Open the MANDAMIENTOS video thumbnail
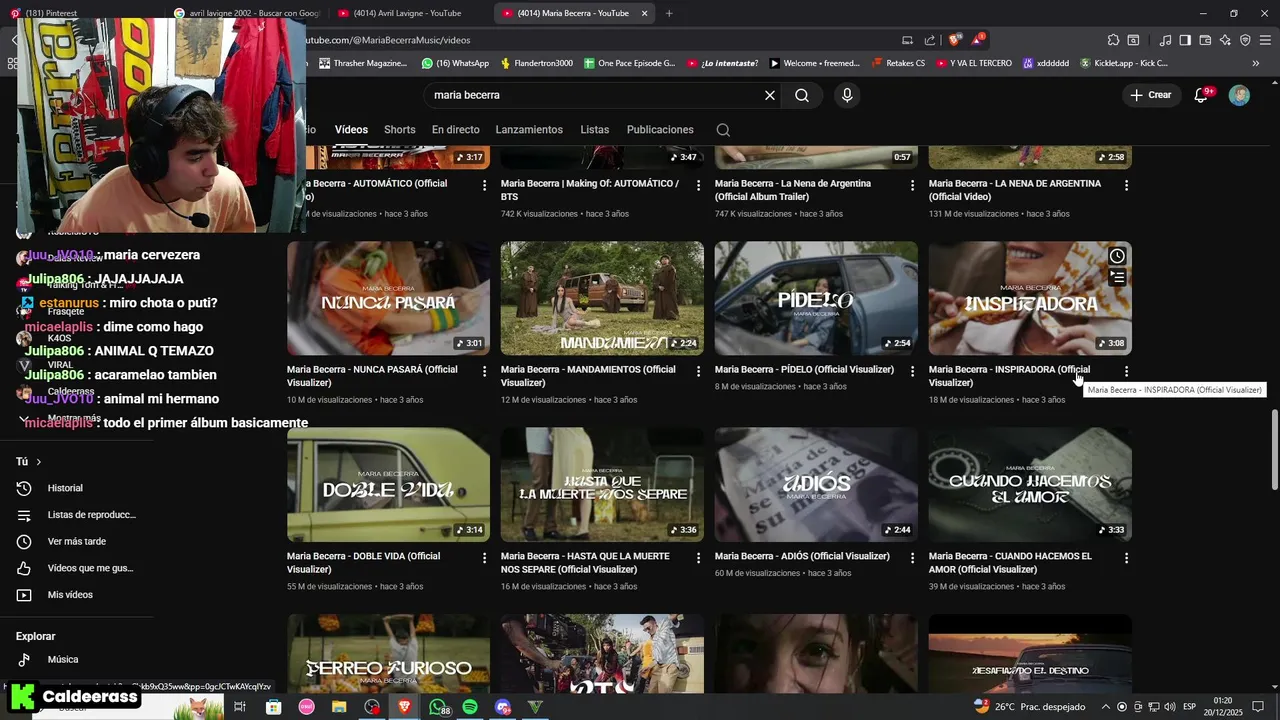The height and width of the screenshot is (720, 1280). point(602,298)
